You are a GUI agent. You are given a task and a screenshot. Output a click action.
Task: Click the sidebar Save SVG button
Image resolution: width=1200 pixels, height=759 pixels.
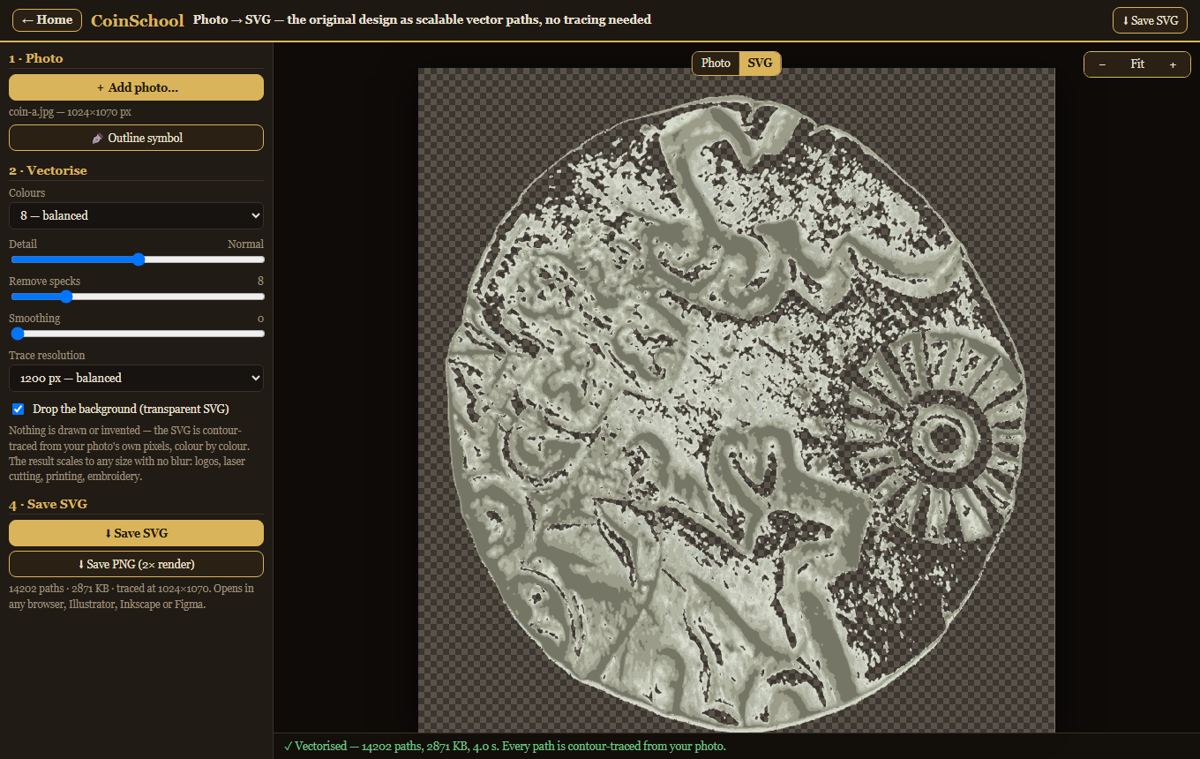tap(136, 533)
